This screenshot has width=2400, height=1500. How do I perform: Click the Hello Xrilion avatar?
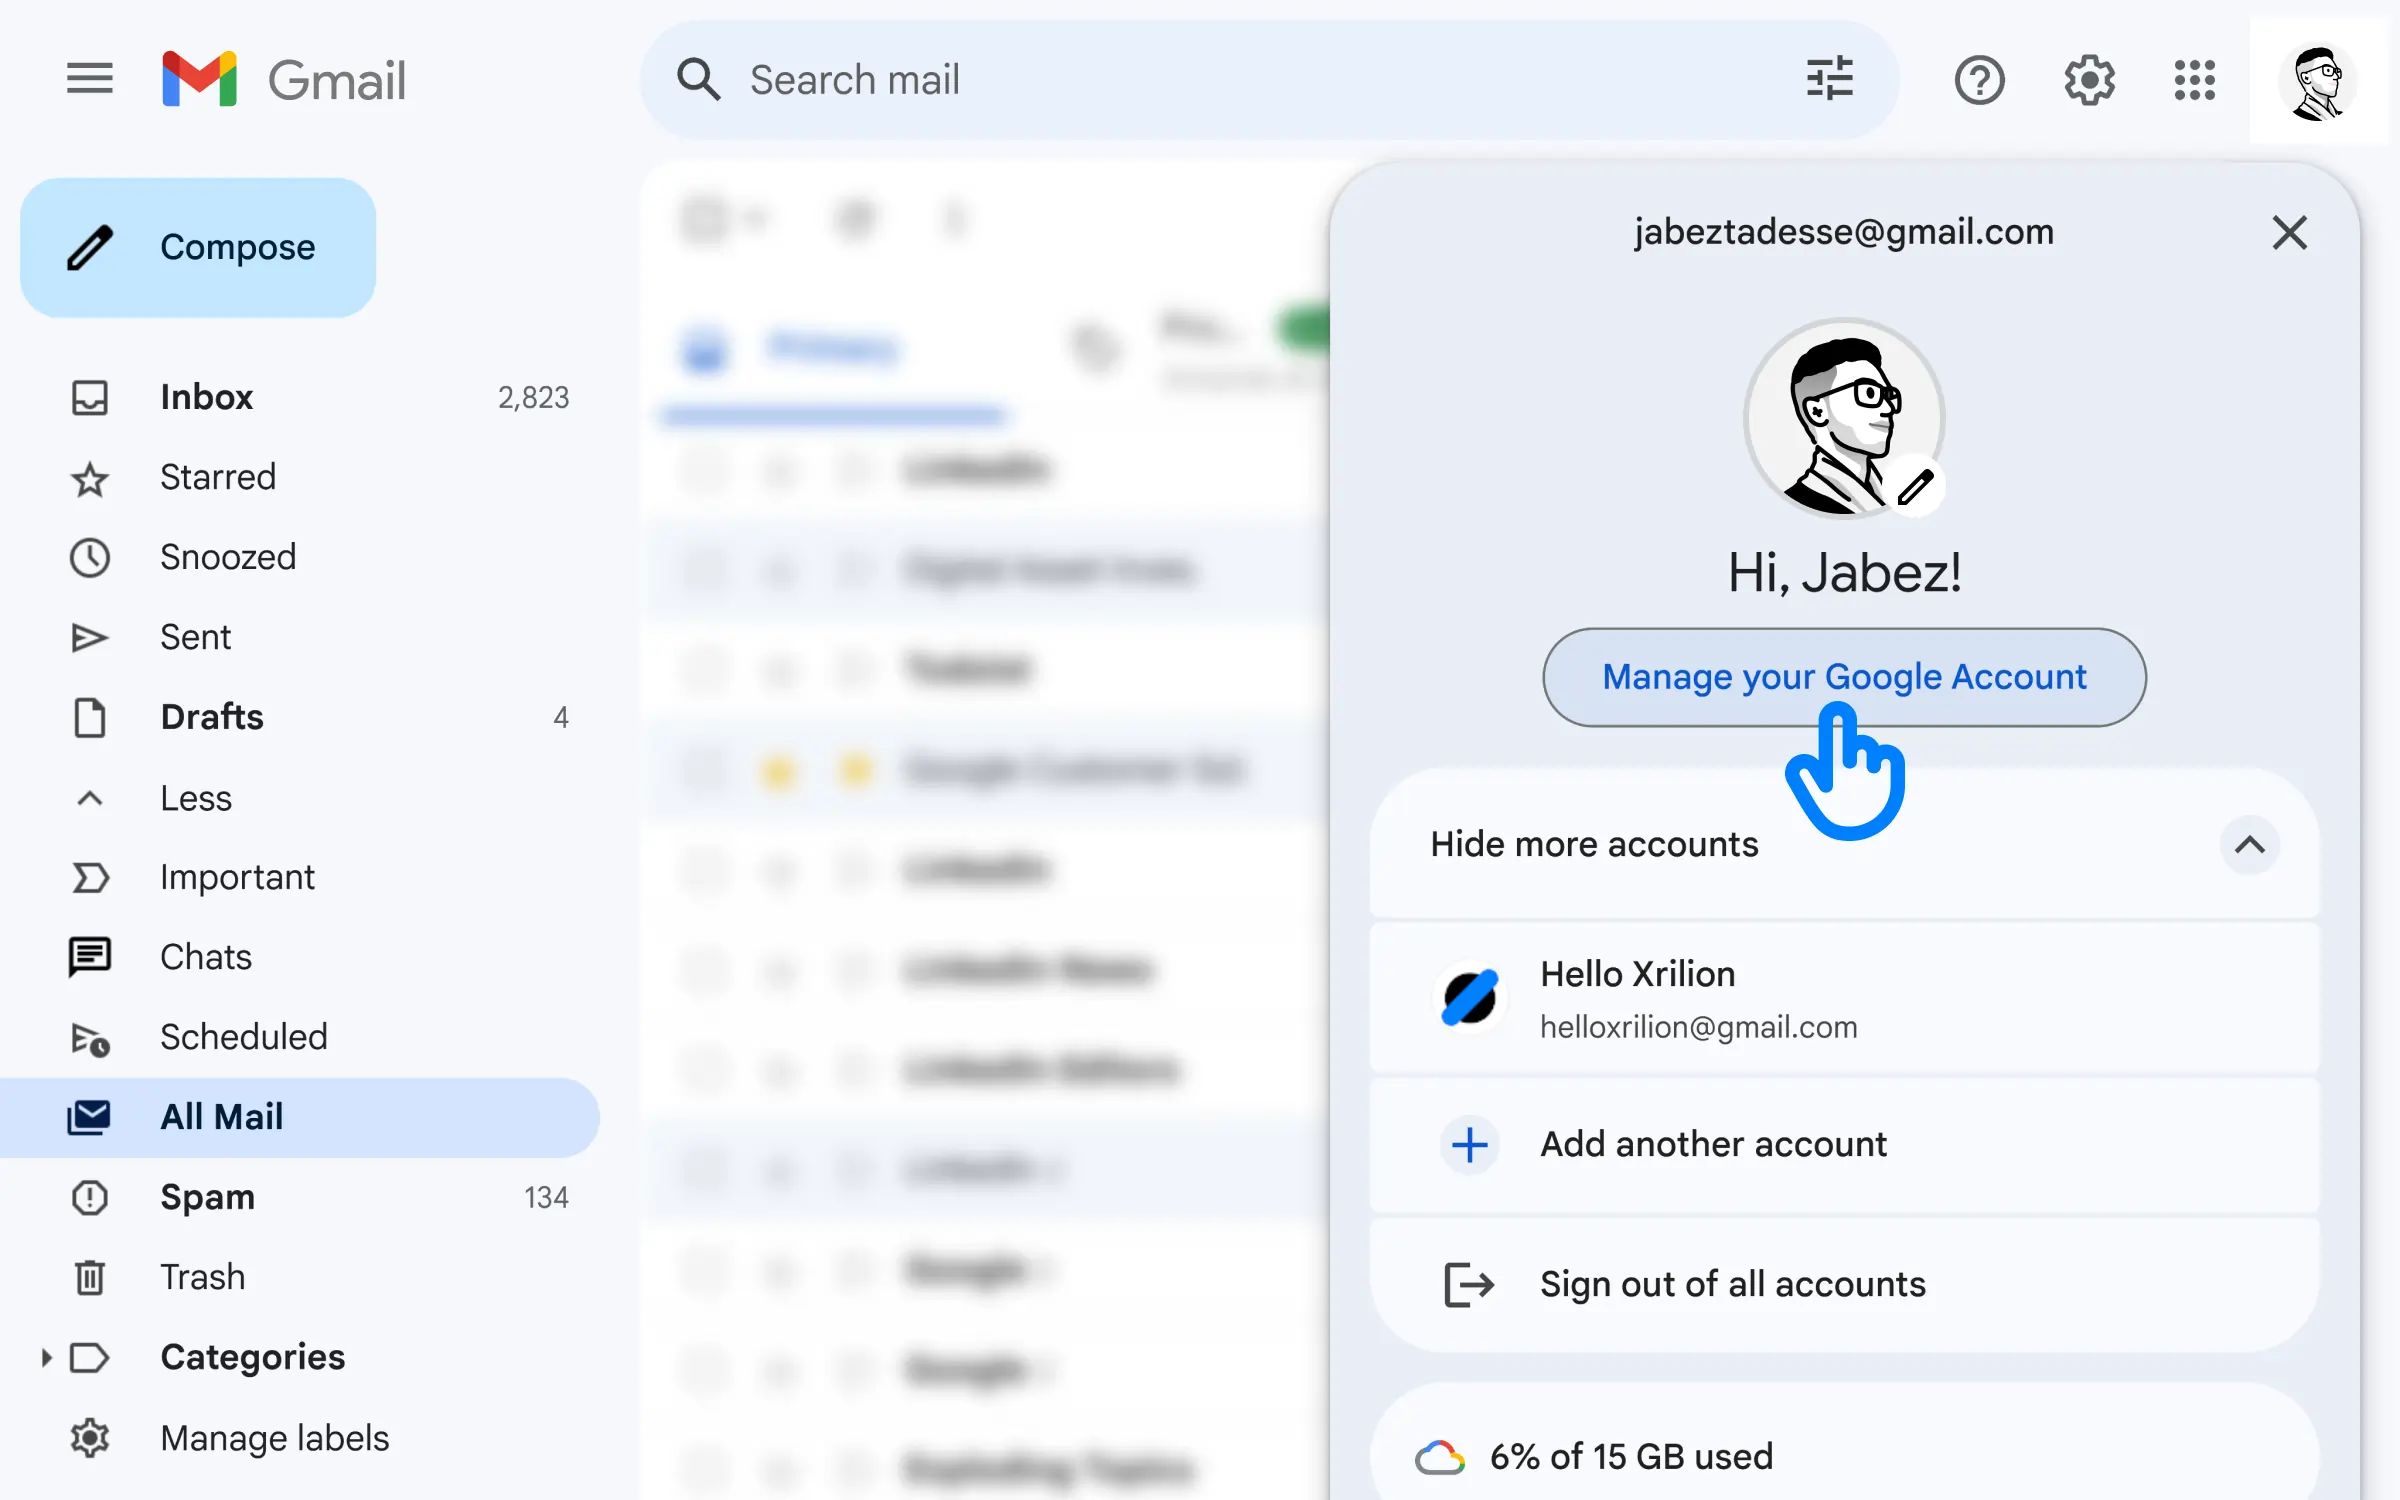1469,997
